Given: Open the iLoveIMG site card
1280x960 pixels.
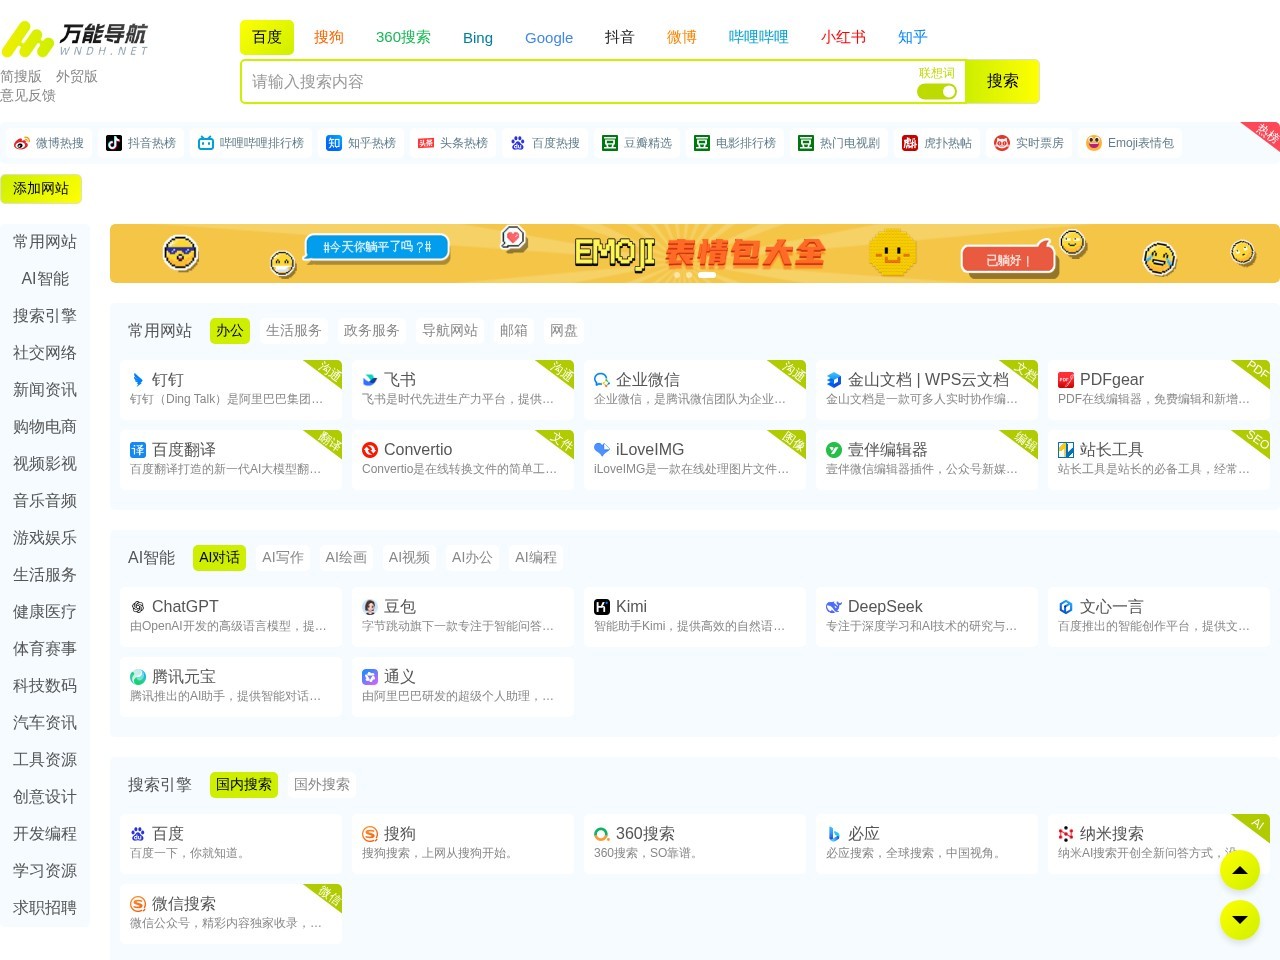Looking at the screenshot, I should 695,459.
